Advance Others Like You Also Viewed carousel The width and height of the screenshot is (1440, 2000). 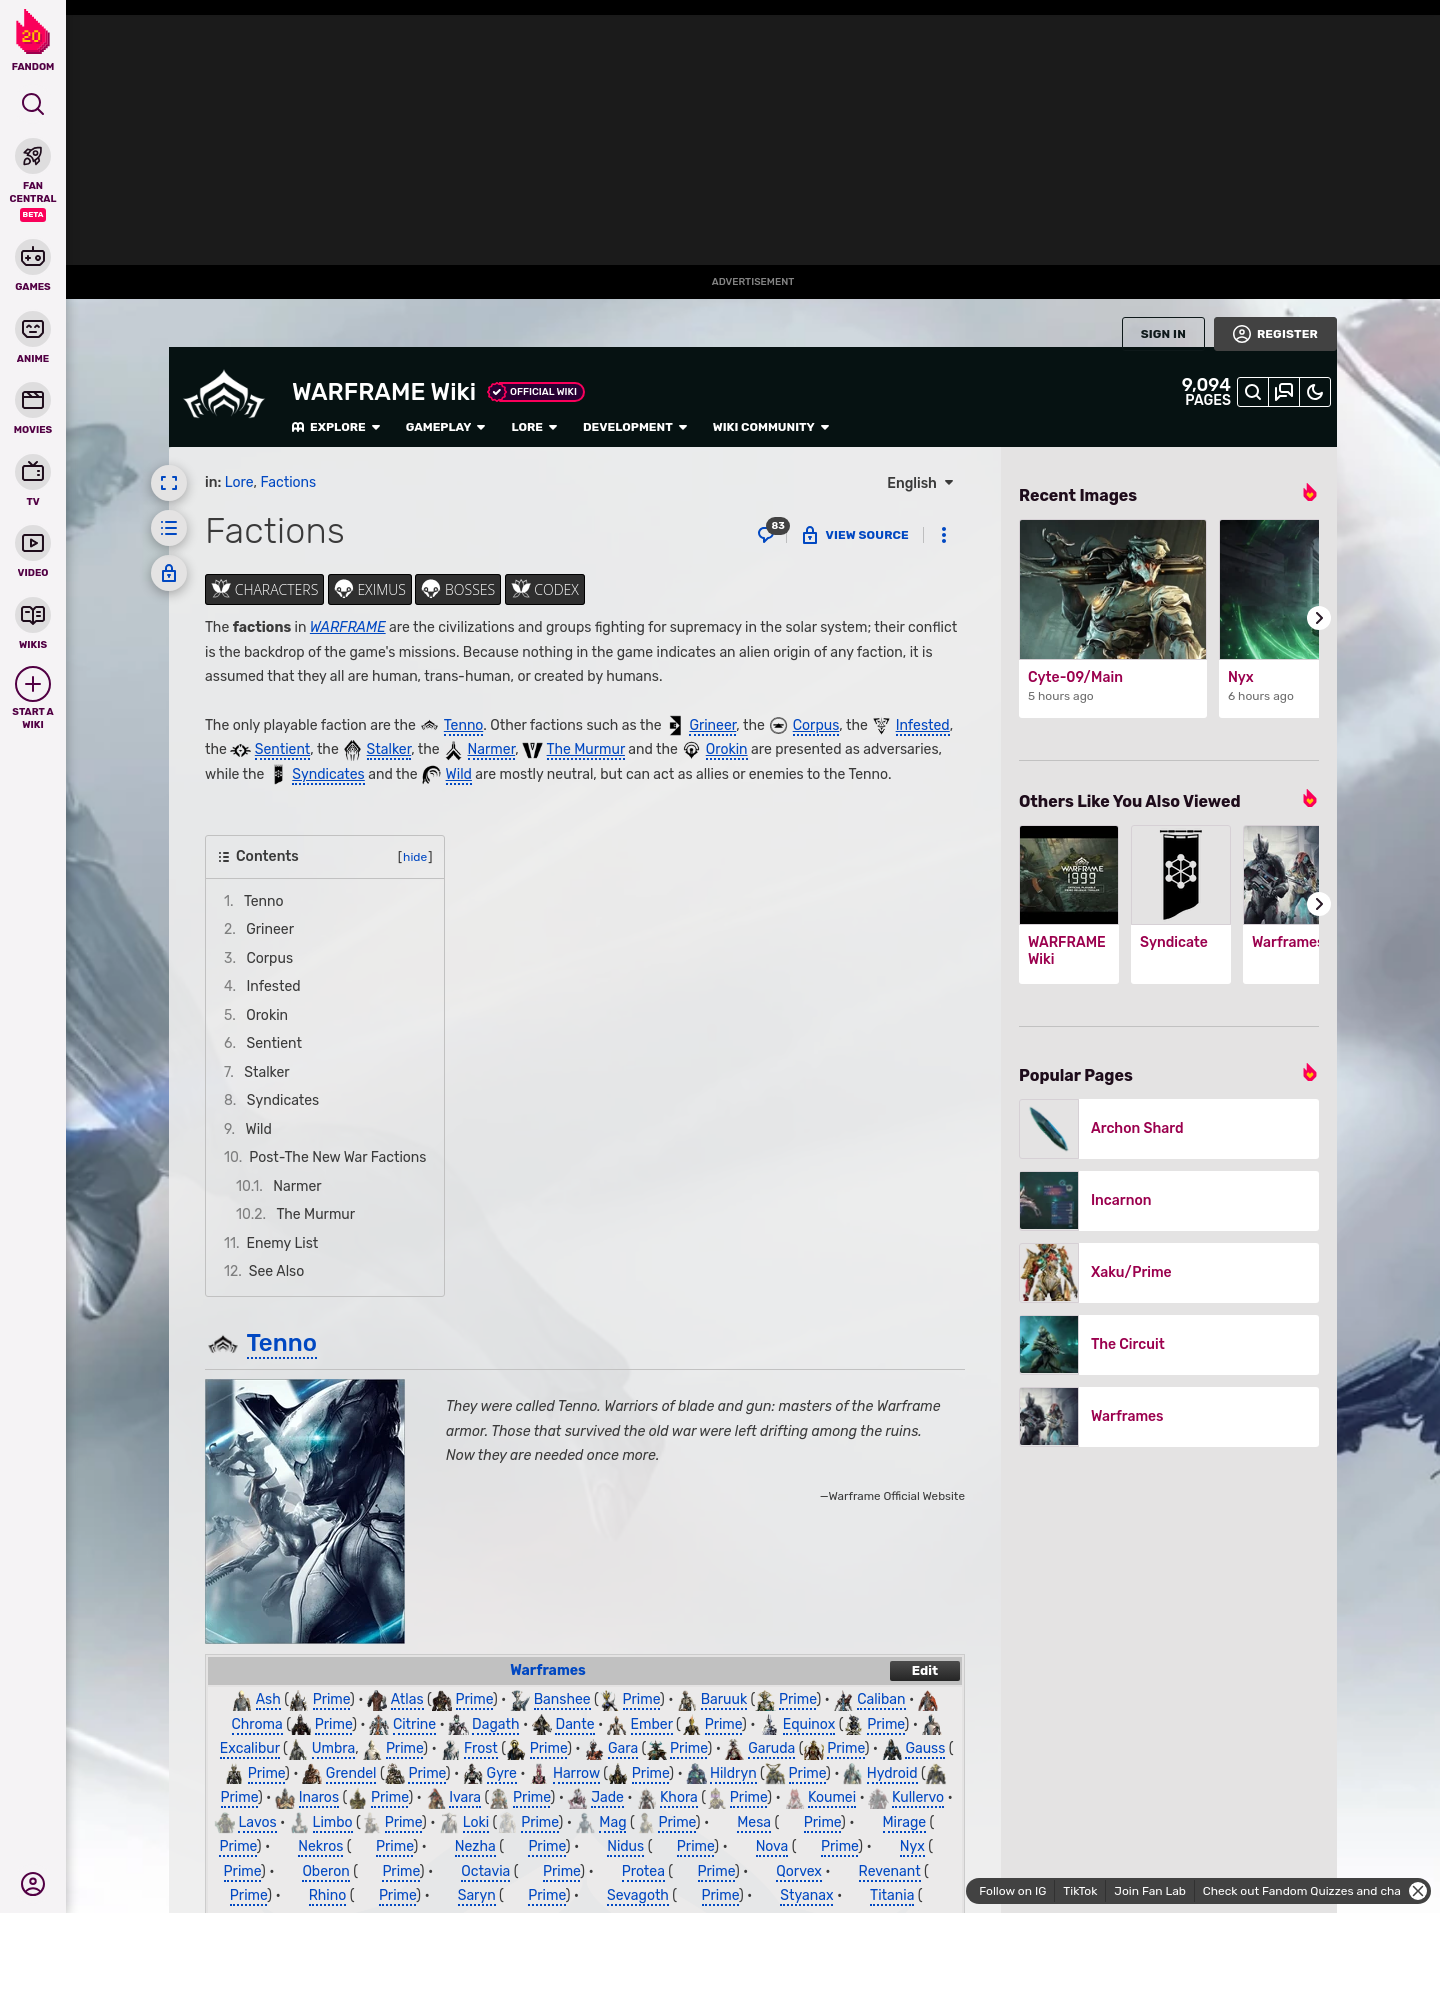click(x=1318, y=904)
